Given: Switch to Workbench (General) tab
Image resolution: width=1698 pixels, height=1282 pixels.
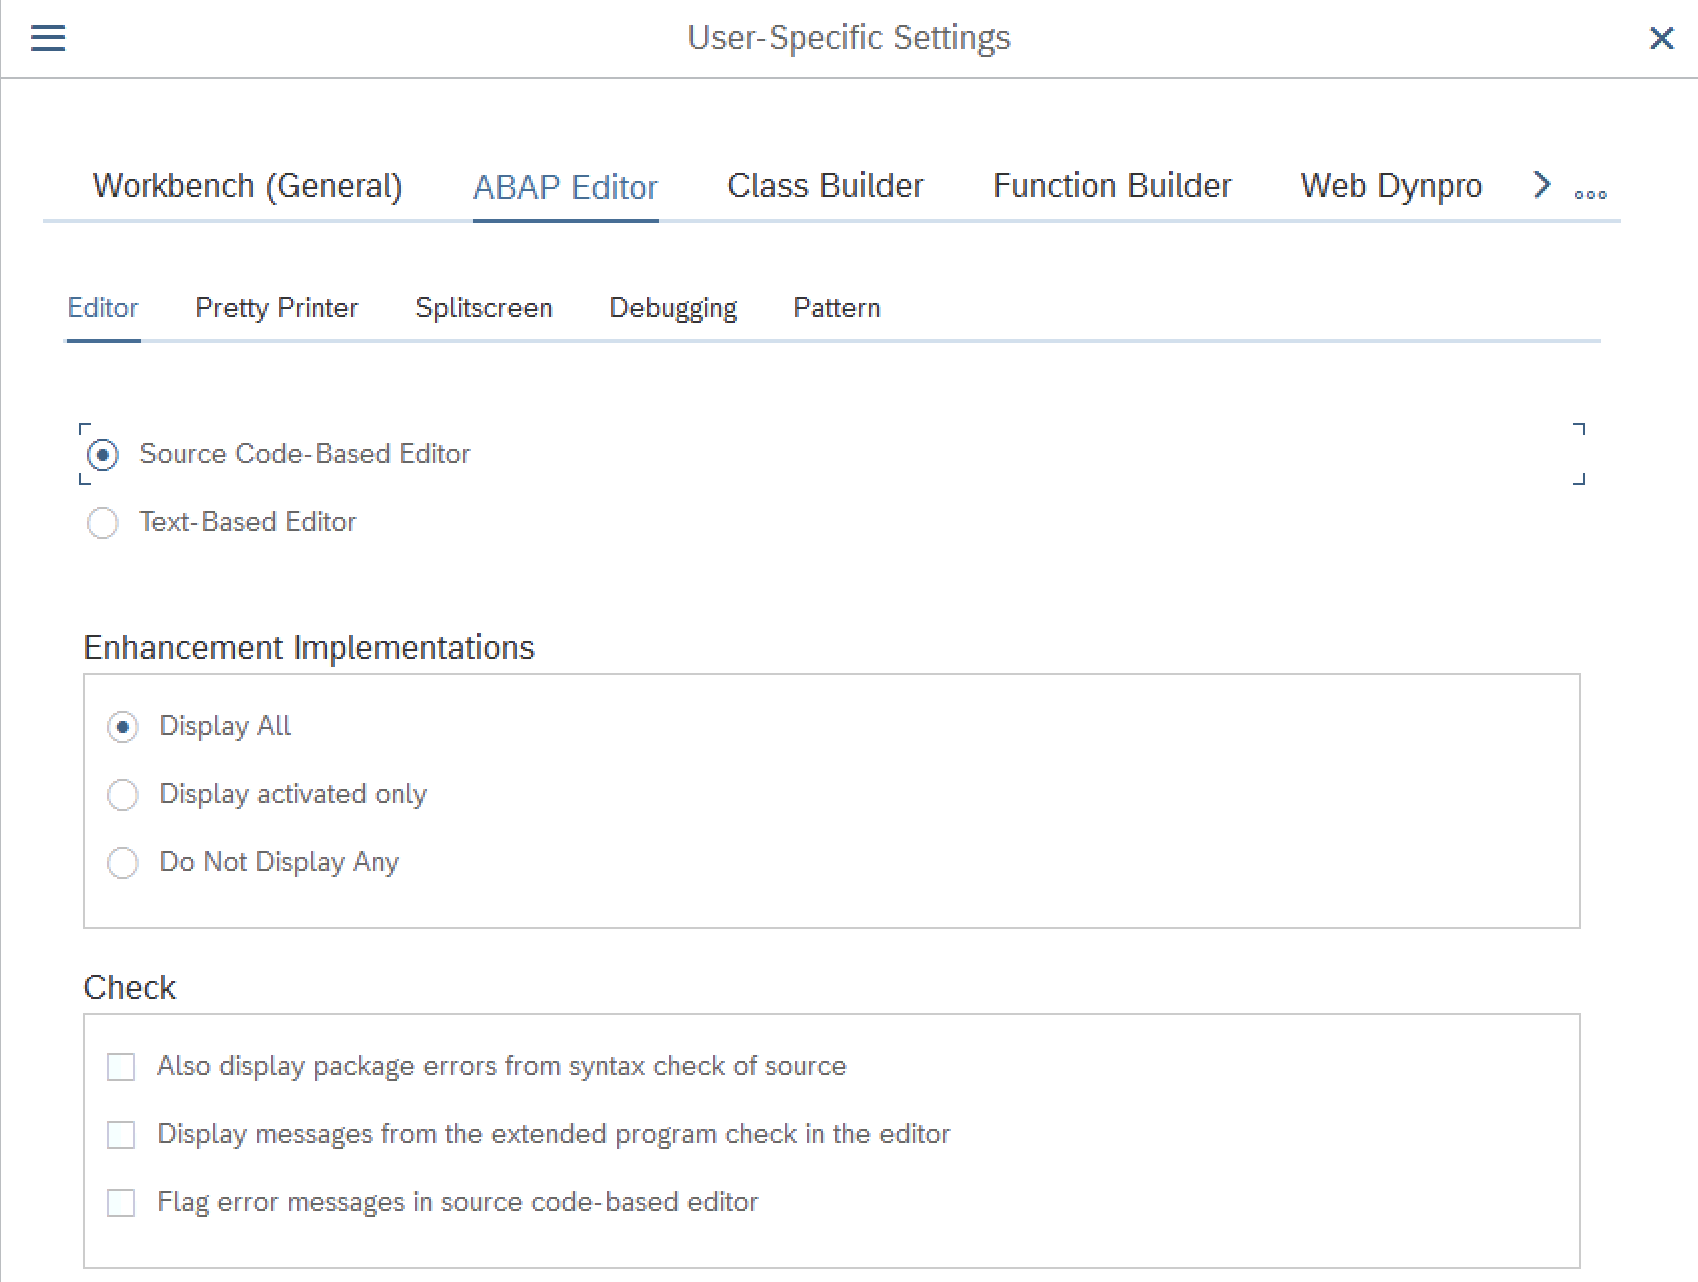Looking at the screenshot, I should 247,186.
